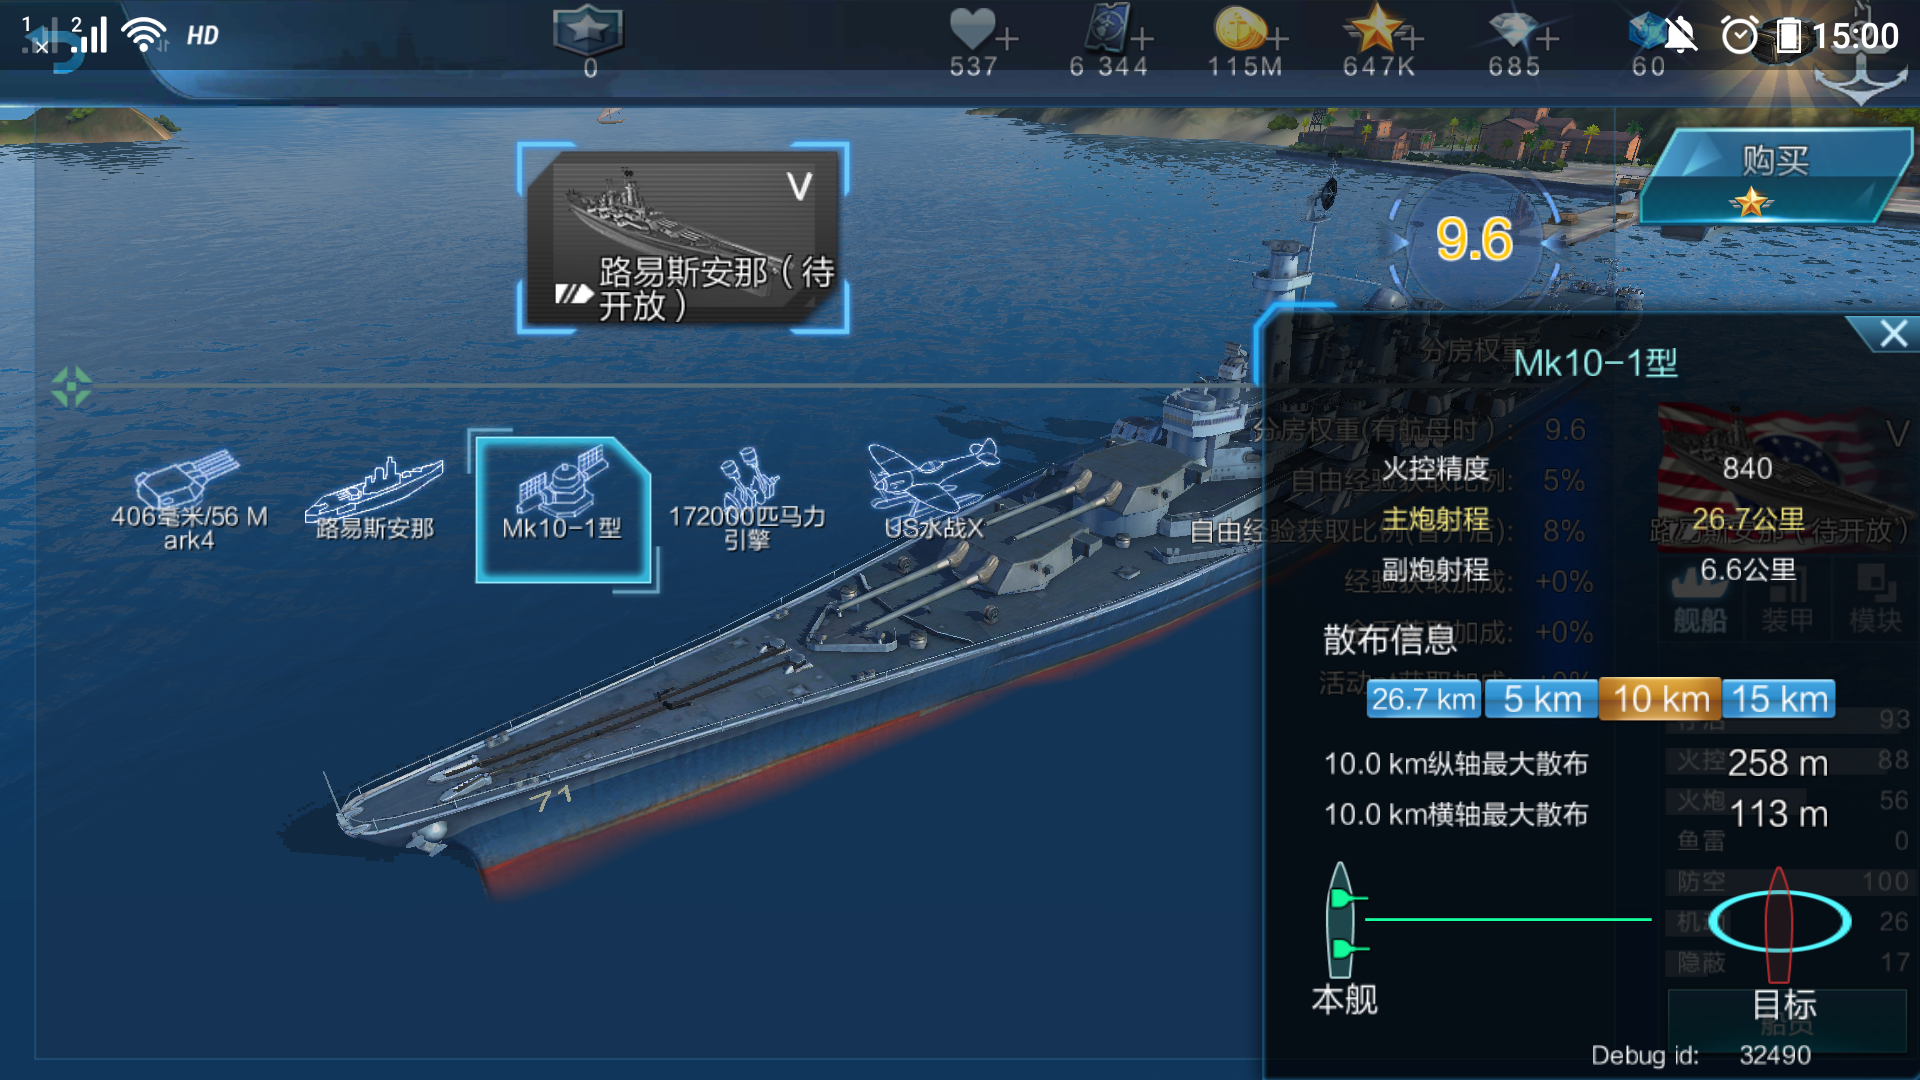This screenshot has height=1080, width=1920.
Task: Select the 15 km dispersion range
Action: [x=1779, y=699]
